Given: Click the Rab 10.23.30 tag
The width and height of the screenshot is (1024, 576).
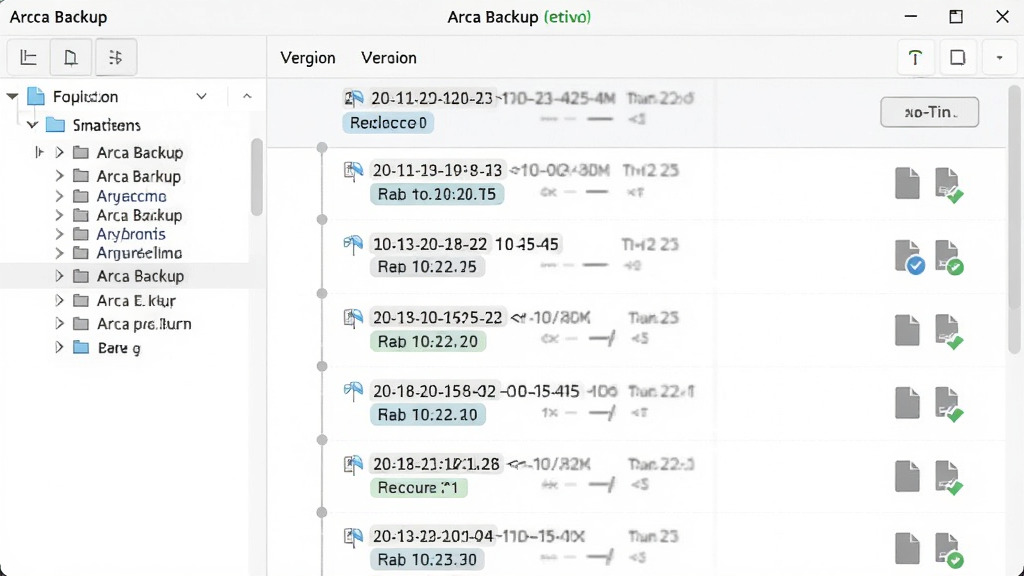Looking at the screenshot, I should [427, 560].
